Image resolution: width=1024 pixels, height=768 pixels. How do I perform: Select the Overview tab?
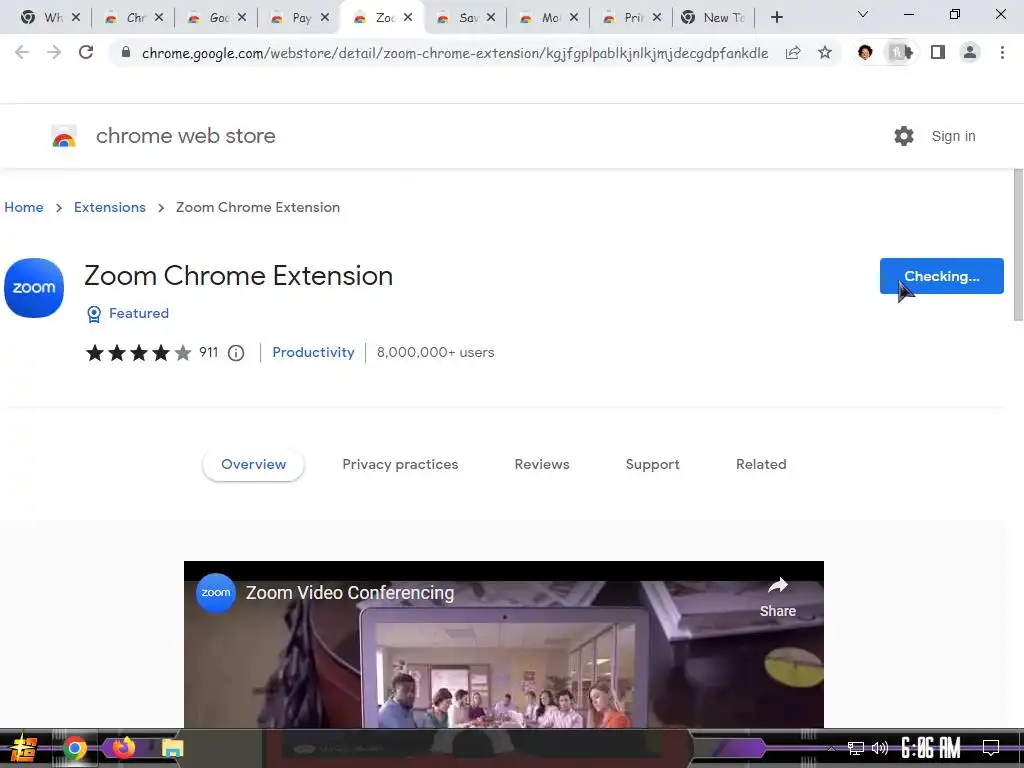click(x=253, y=464)
